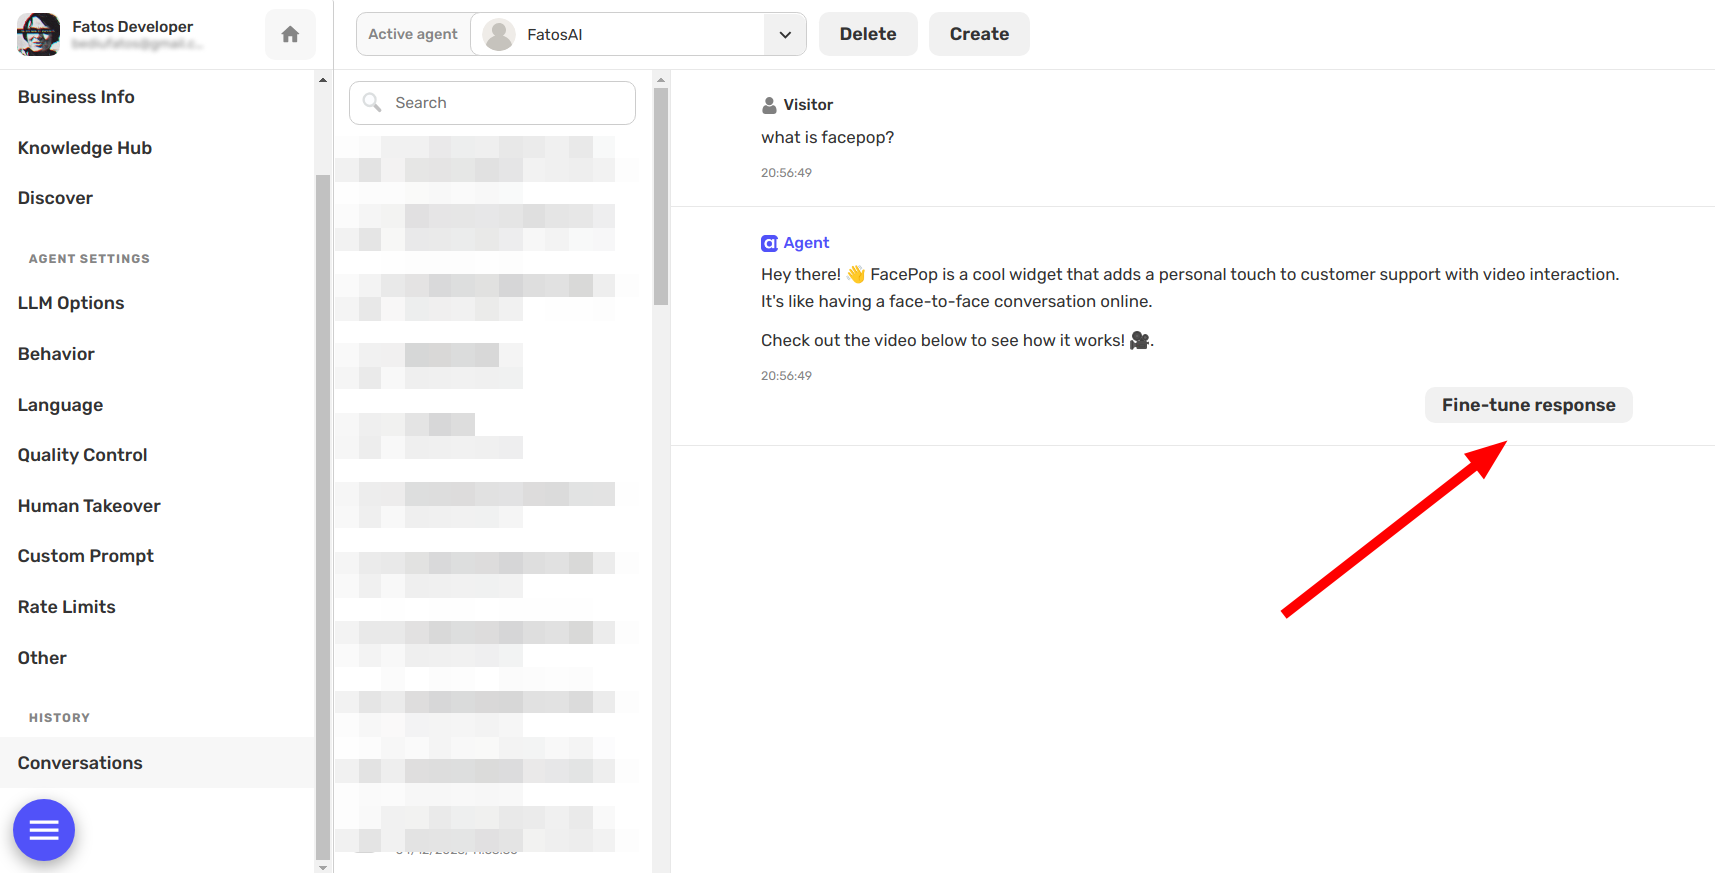Open the Custom Prompt page
The height and width of the screenshot is (873, 1715).
(86, 556)
